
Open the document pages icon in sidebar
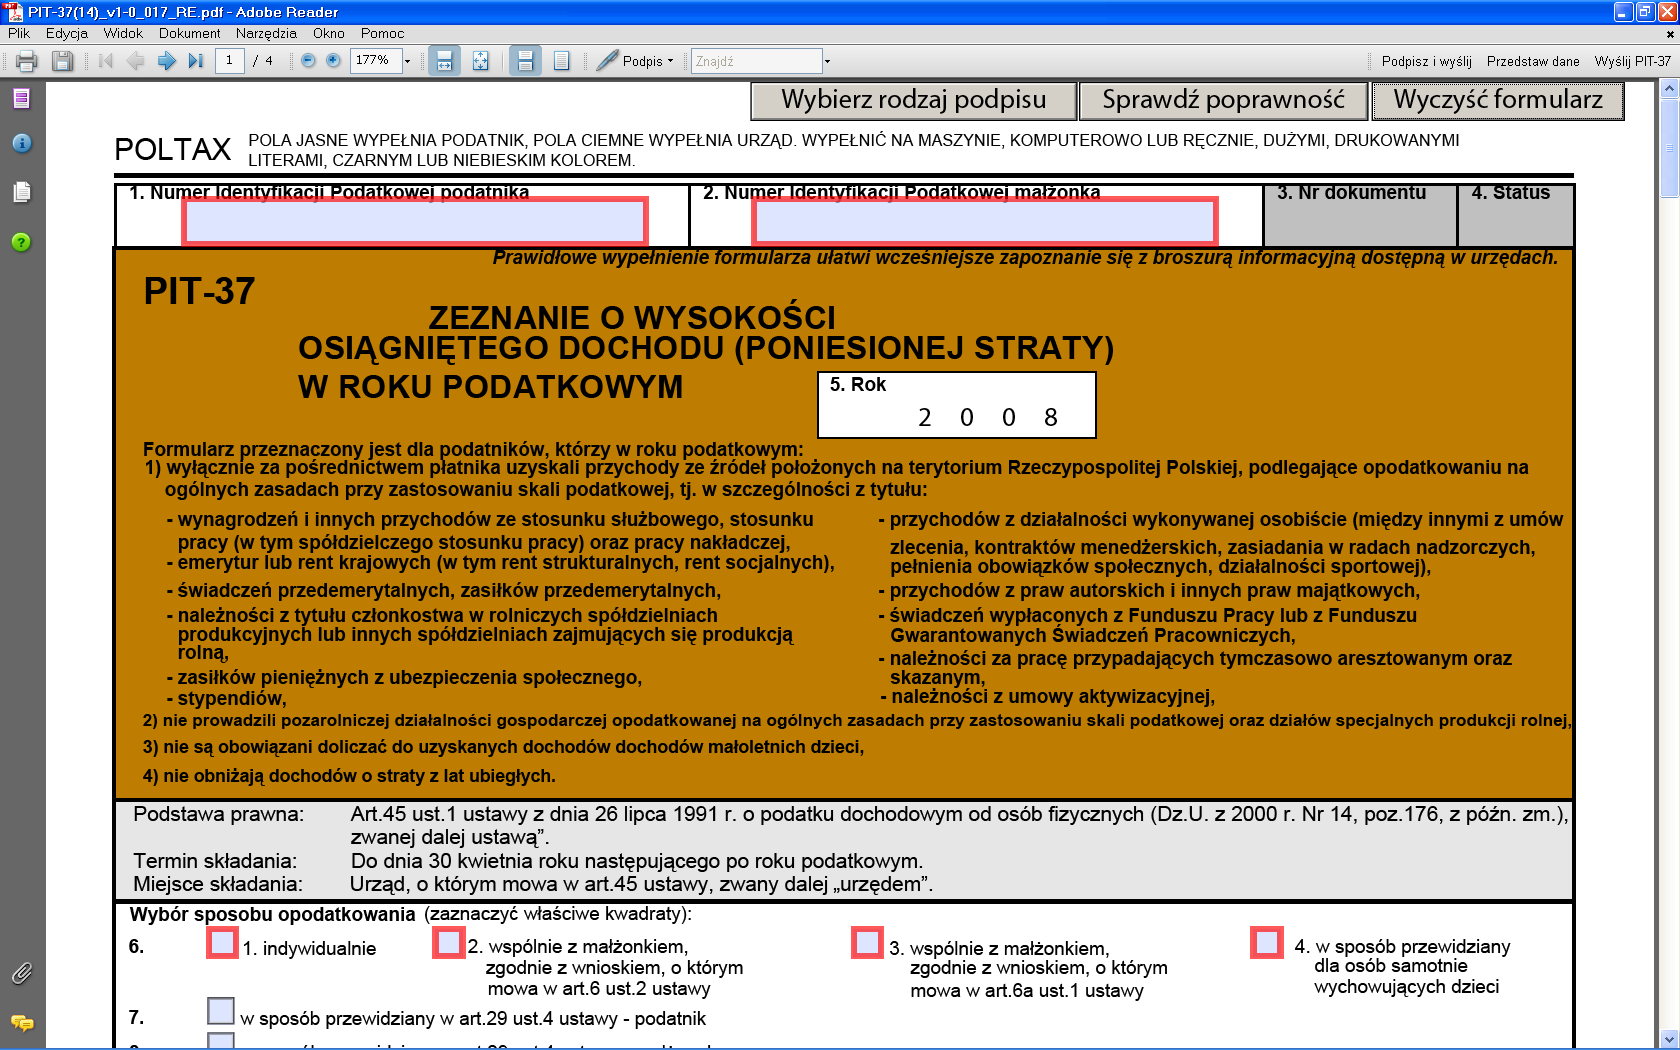22,191
